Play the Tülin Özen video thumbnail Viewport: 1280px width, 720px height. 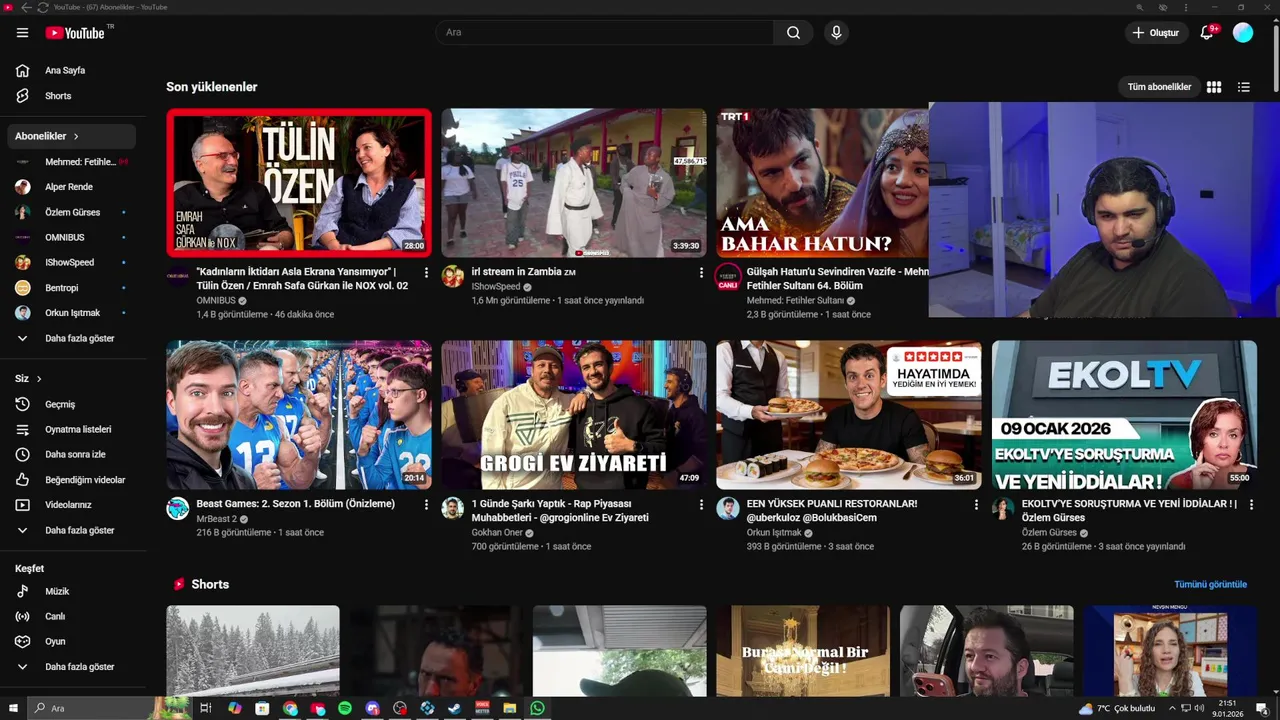point(299,183)
